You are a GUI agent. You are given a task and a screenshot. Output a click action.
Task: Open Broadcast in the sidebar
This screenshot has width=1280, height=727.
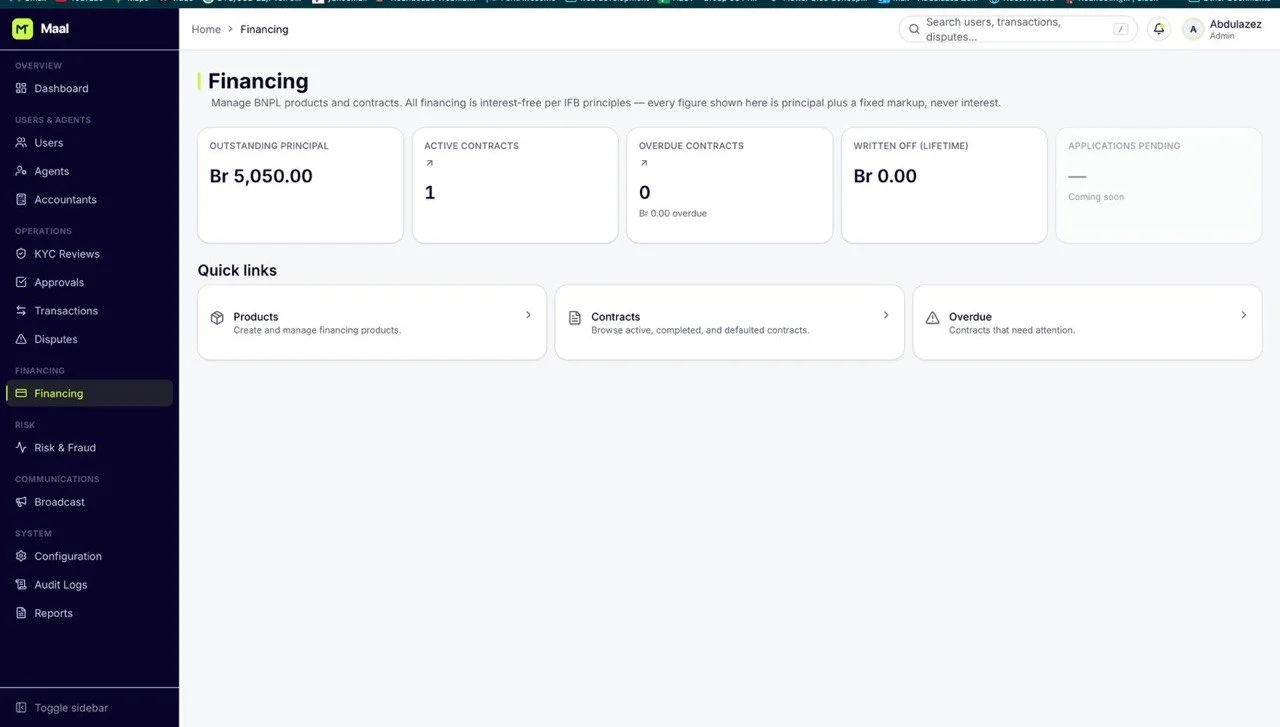[89, 502]
